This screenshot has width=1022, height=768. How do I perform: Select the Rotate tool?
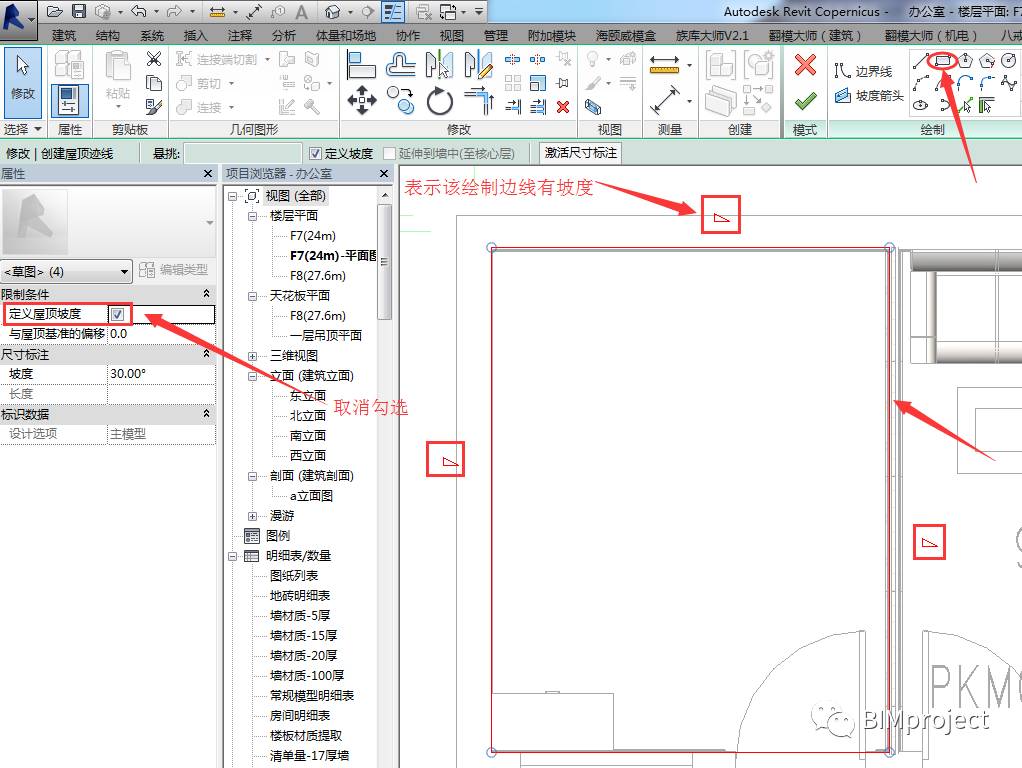[440, 102]
